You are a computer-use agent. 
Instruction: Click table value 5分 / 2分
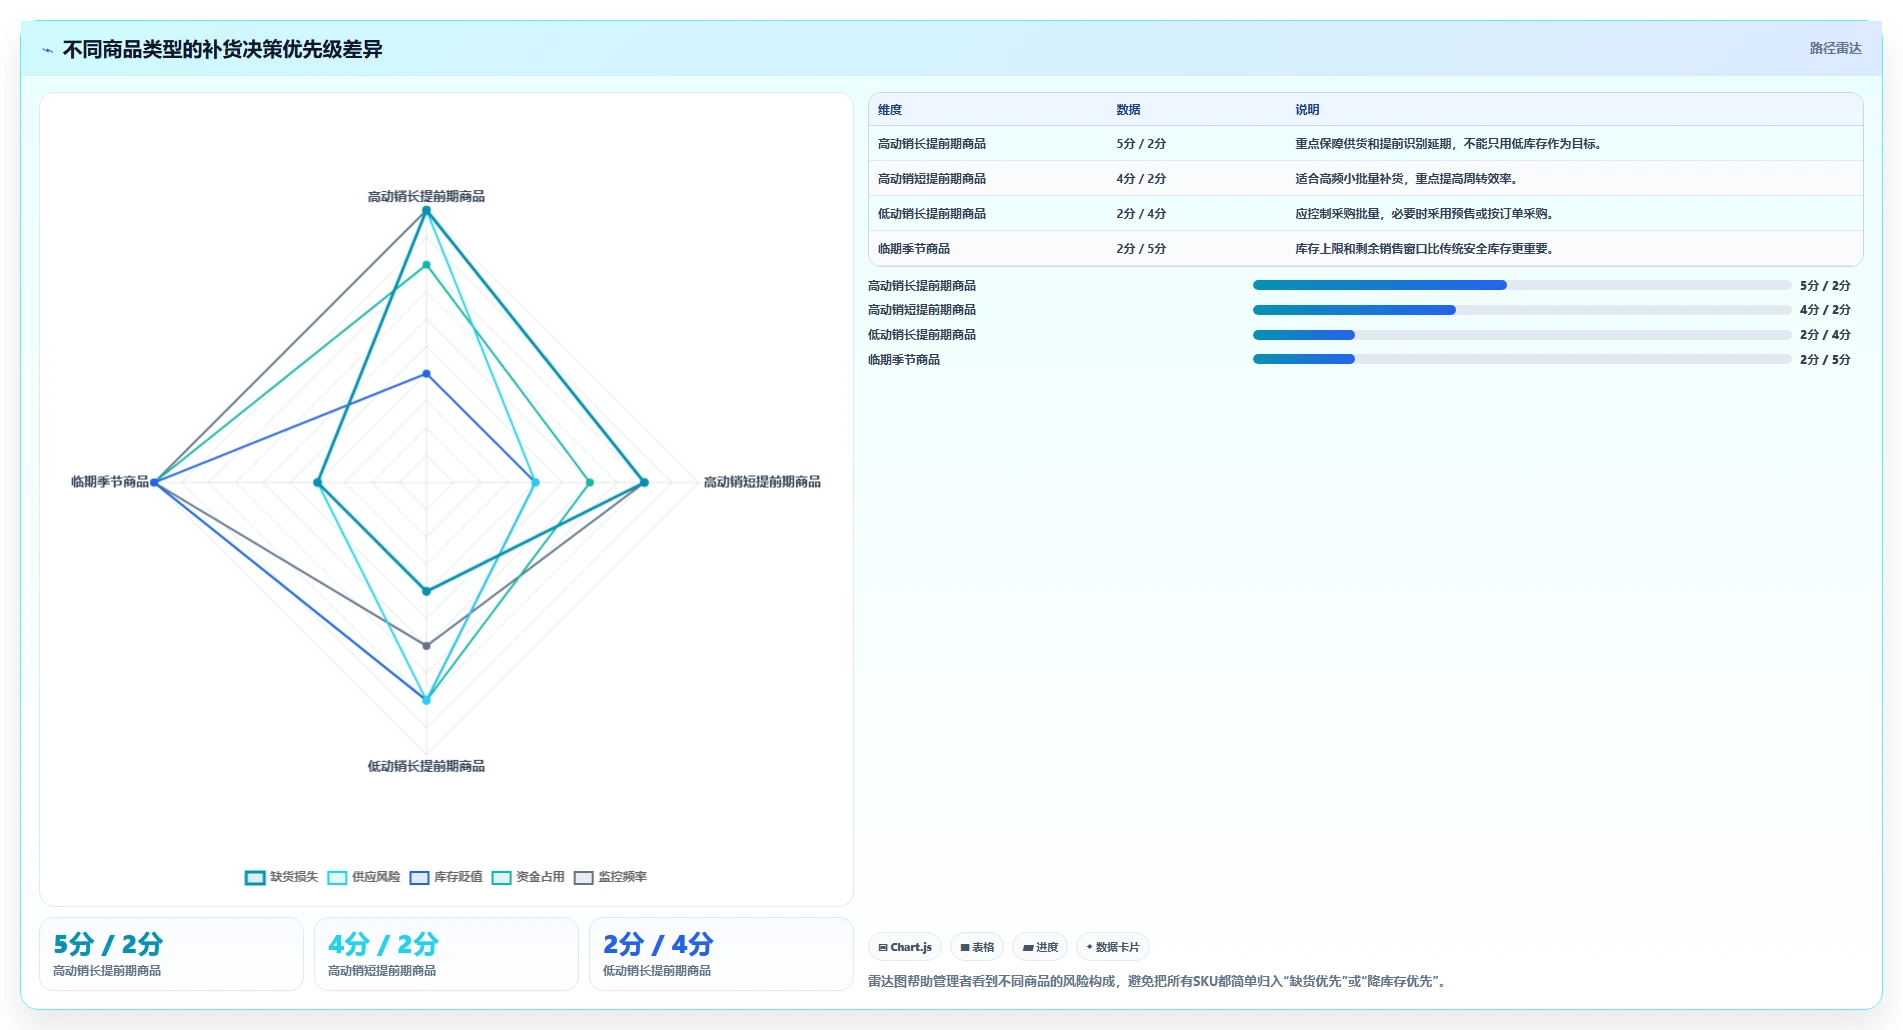(x=1141, y=144)
